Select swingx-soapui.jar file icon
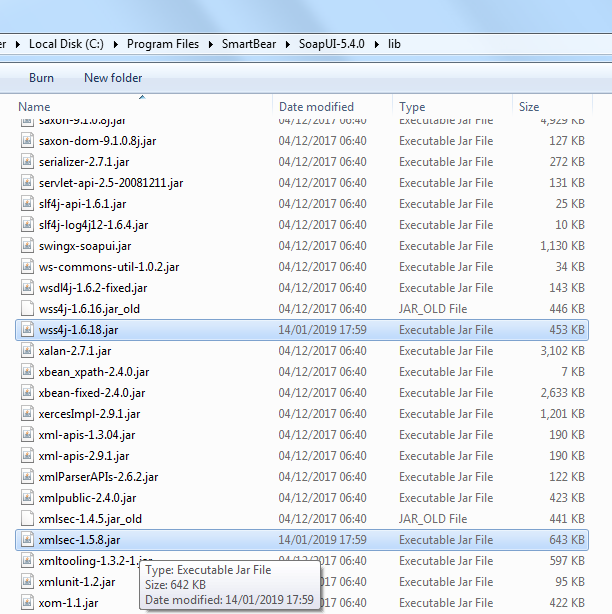The width and height of the screenshot is (612, 614). point(27,245)
